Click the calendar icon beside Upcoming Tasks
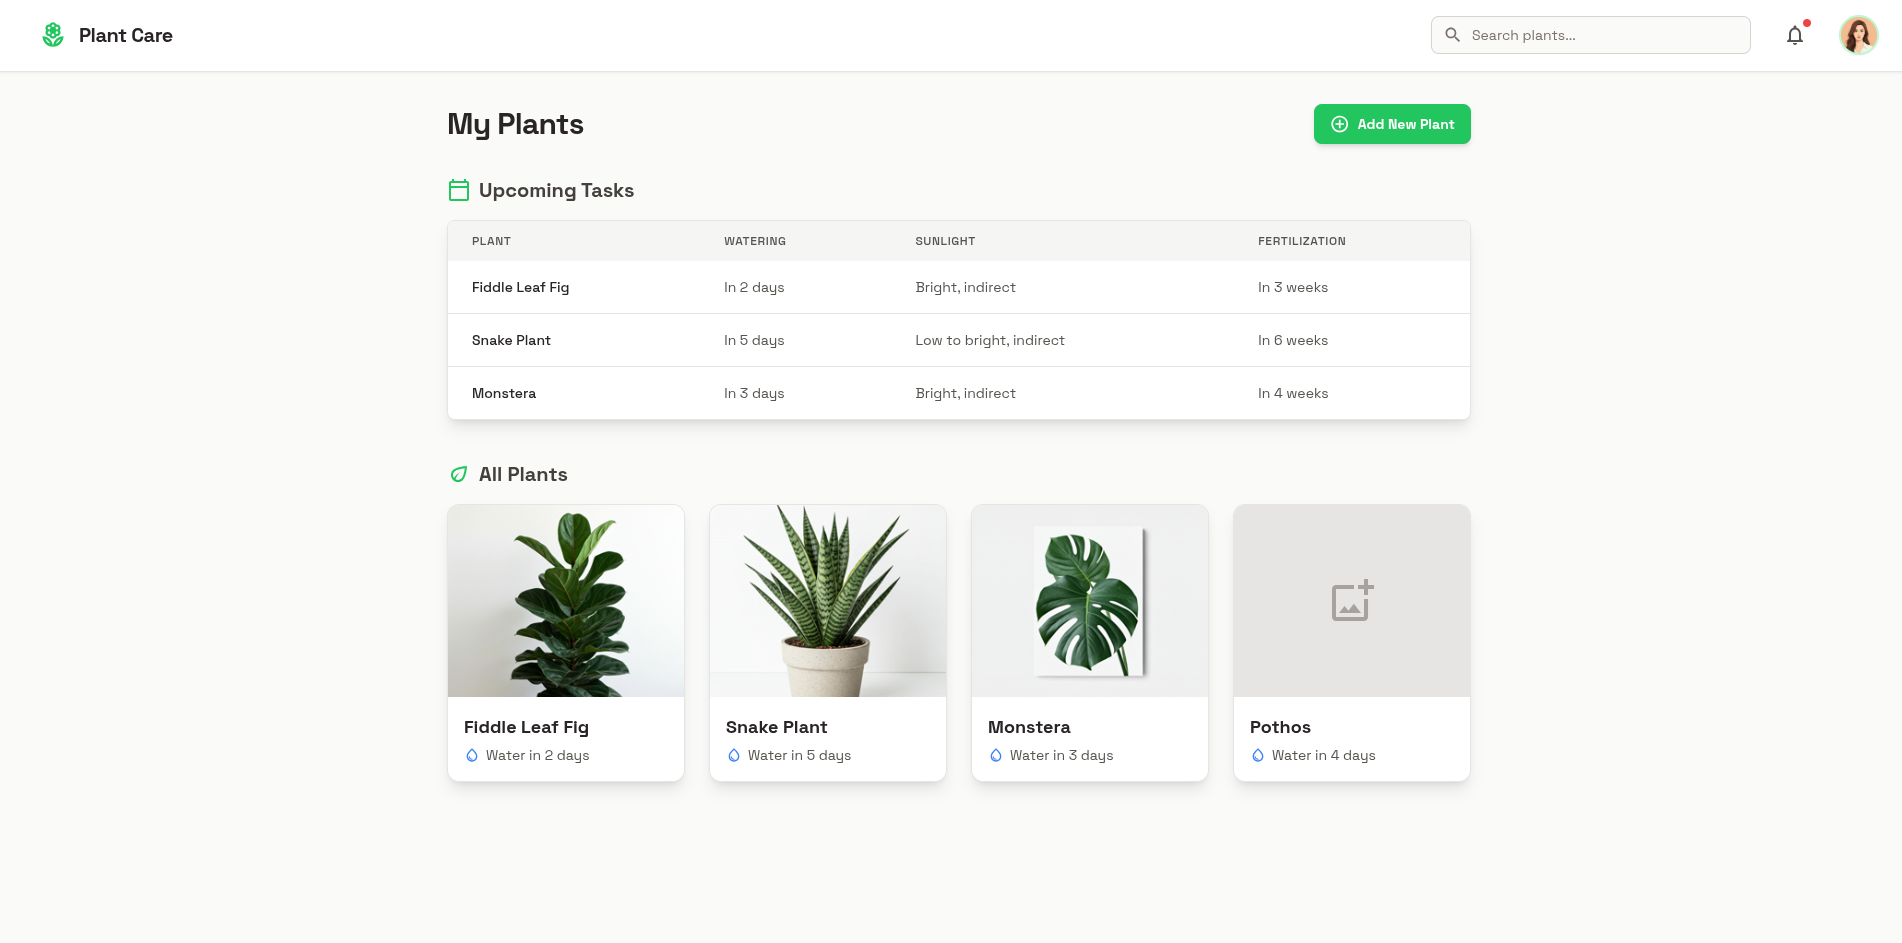The width and height of the screenshot is (1902, 943). [x=459, y=190]
